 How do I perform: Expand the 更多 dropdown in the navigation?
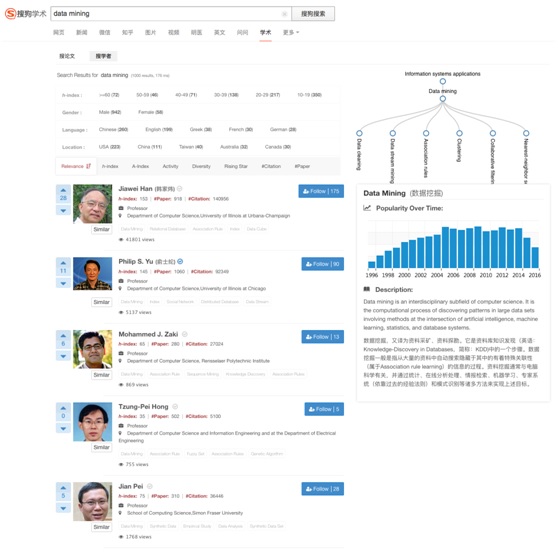click(x=291, y=32)
